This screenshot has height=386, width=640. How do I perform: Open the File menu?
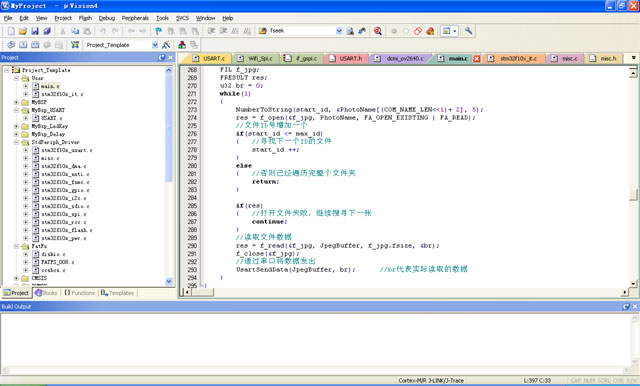pos(8,18)
